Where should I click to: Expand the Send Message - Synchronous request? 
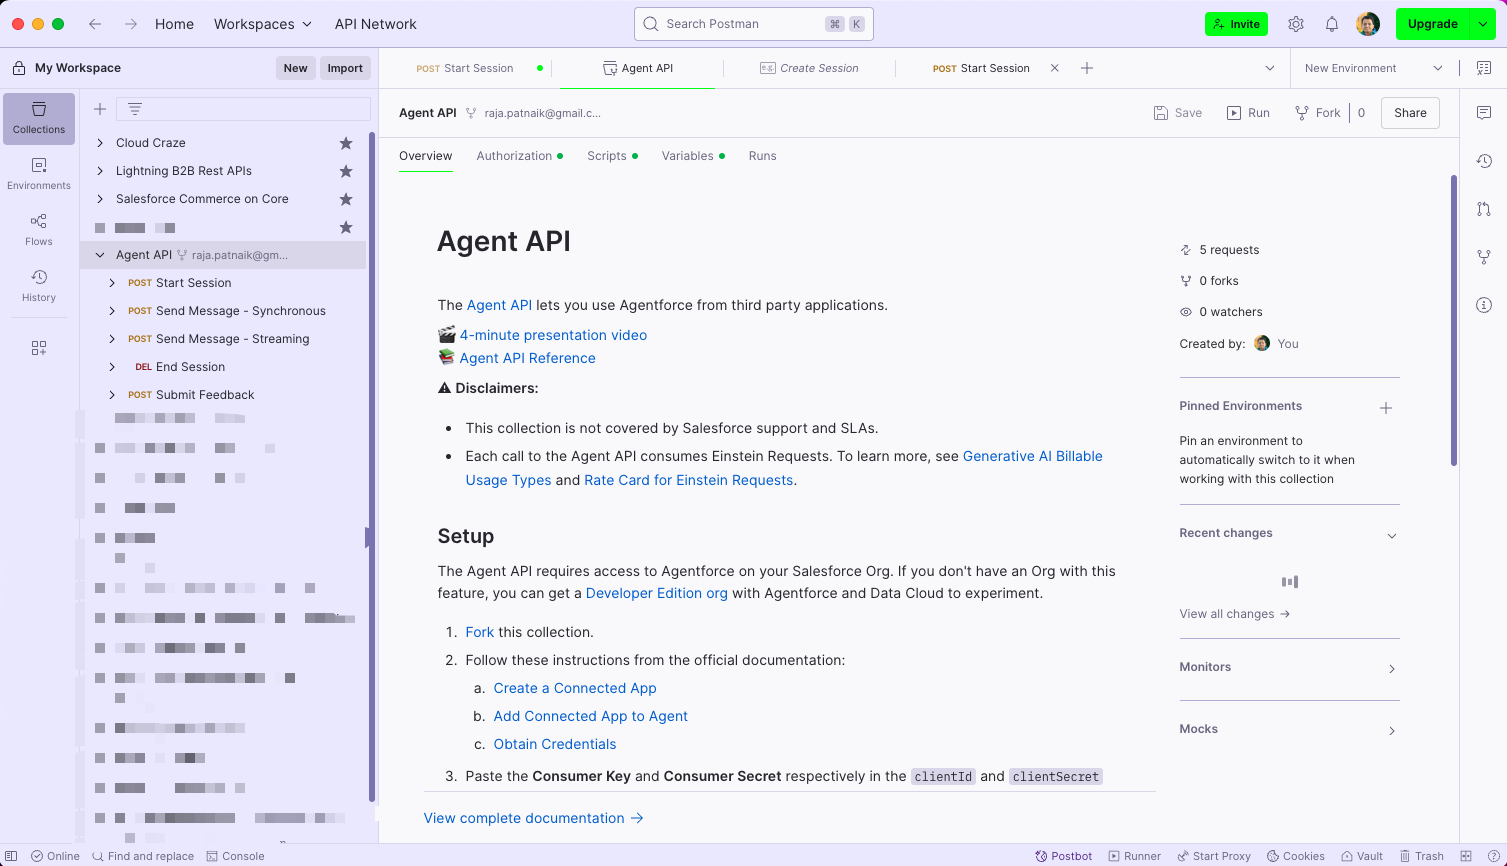click(x=112, y=311)
